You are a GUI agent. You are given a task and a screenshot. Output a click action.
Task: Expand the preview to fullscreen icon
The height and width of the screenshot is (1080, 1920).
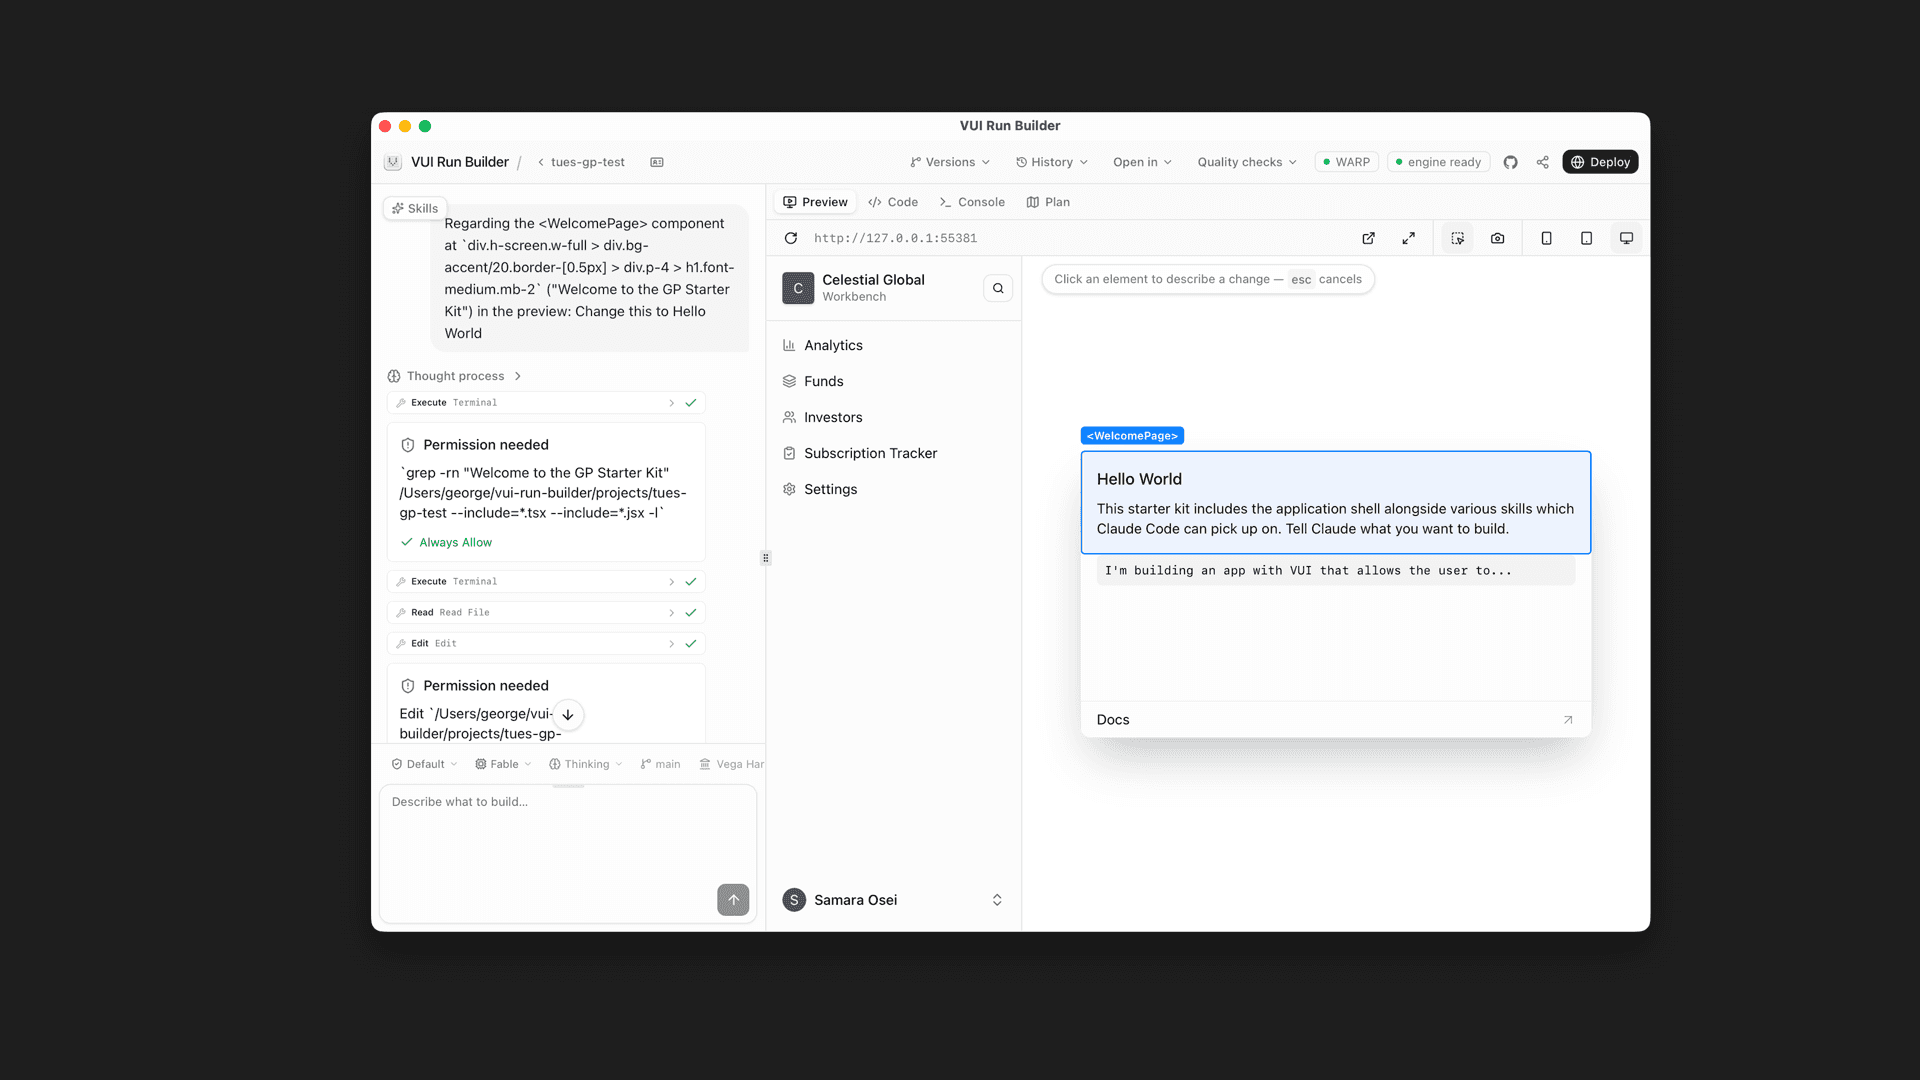point(1408,238)
